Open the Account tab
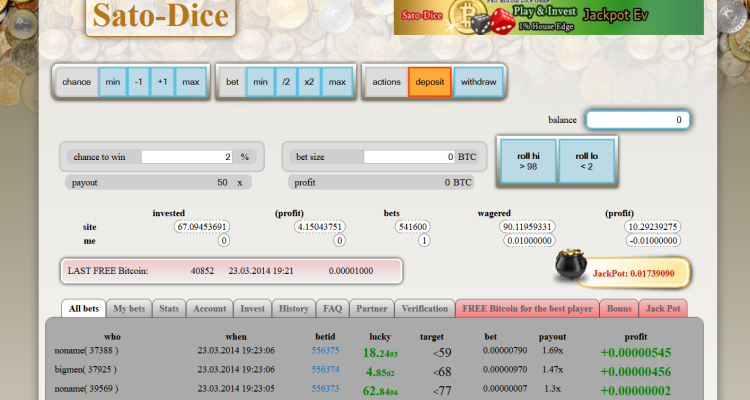The image size is (750, 400). [x=210, y=309]
